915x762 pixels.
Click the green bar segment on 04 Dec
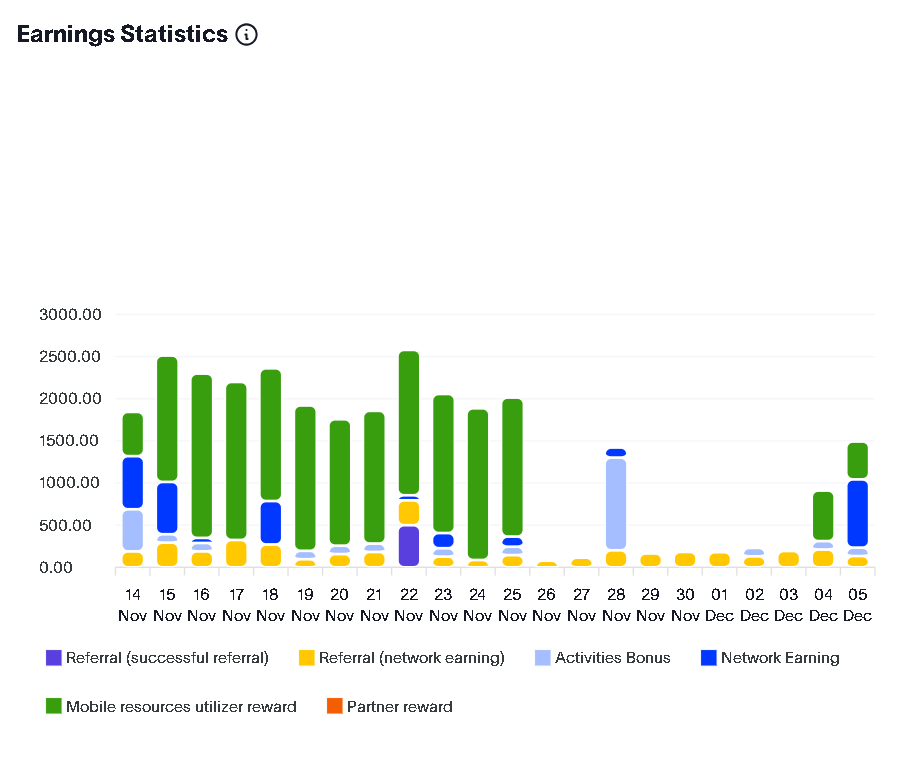pyautogui.click(x=823, y=516)
